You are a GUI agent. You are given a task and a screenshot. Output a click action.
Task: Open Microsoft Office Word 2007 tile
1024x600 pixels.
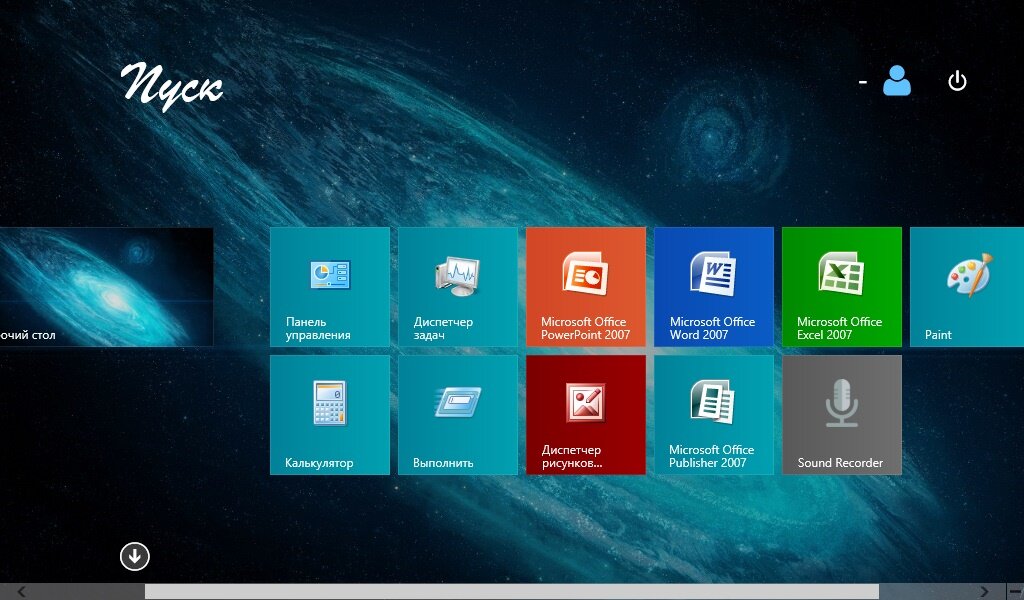714,287
